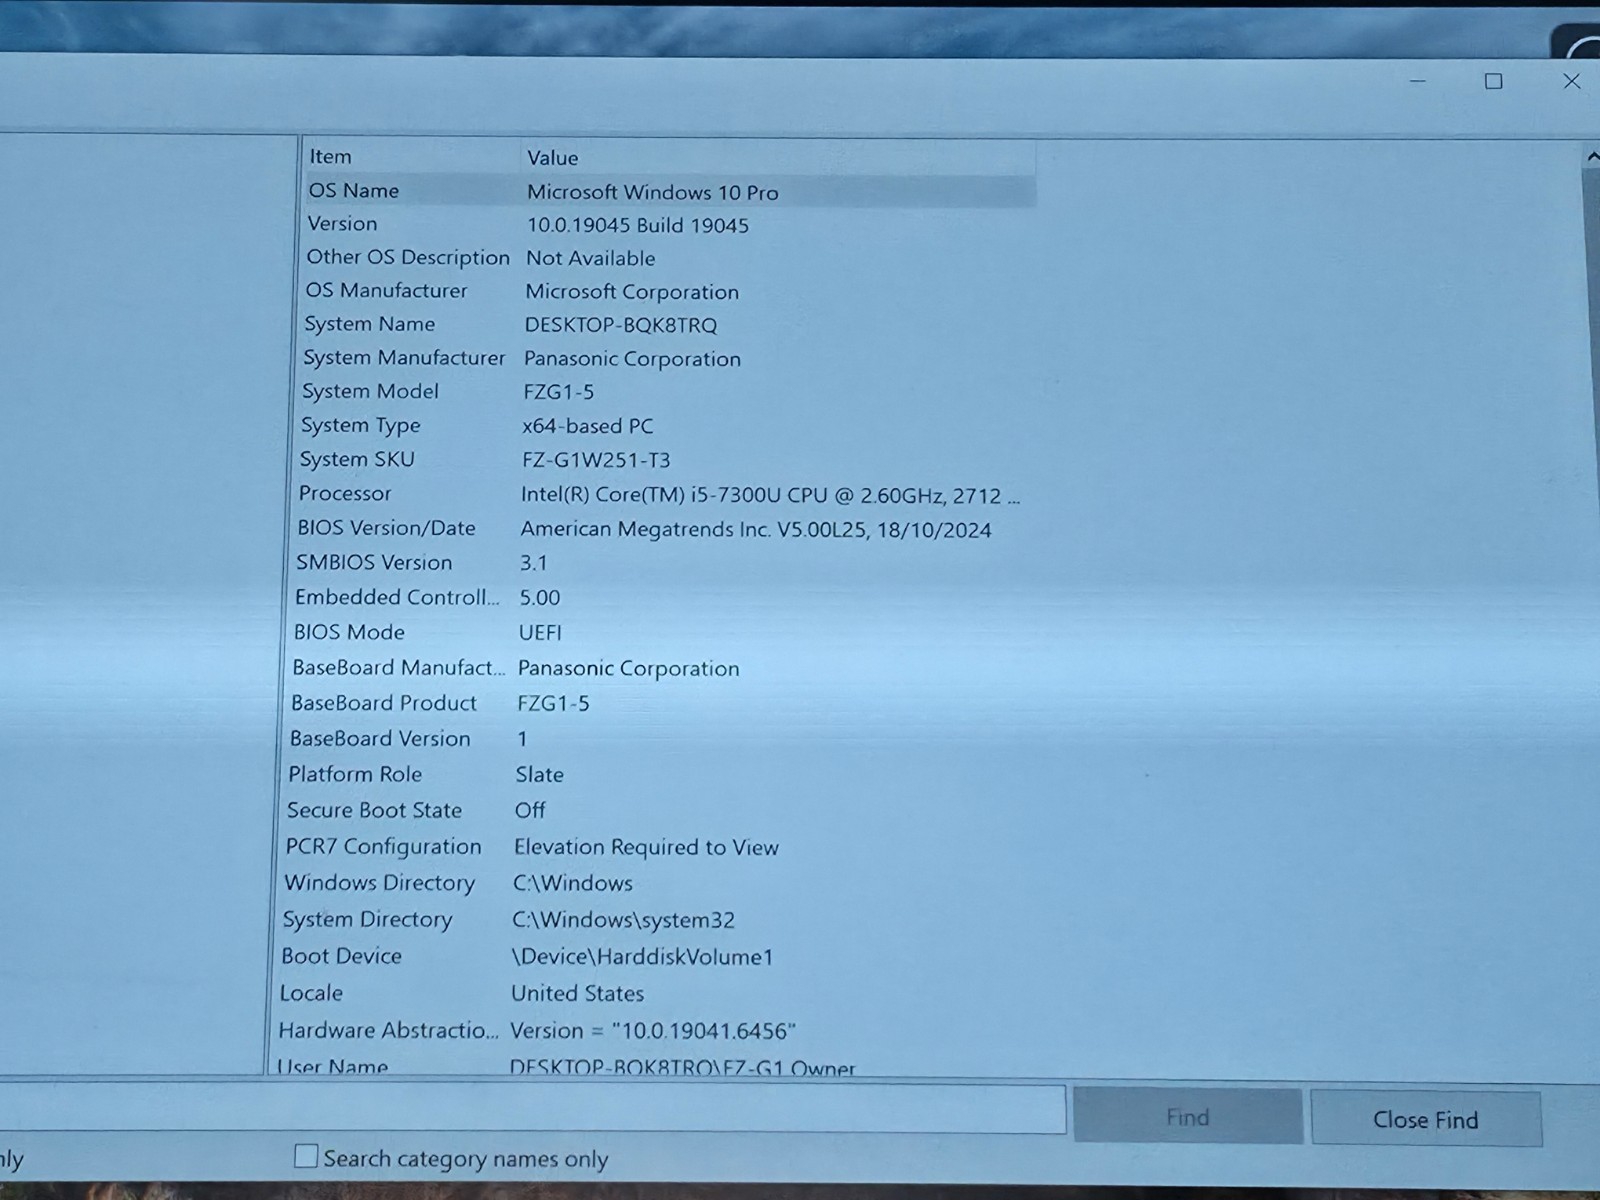Click the System Manufacturer value Panasonic Corporation
This screenshot has width=1600, height=1200.
(632, 359)
